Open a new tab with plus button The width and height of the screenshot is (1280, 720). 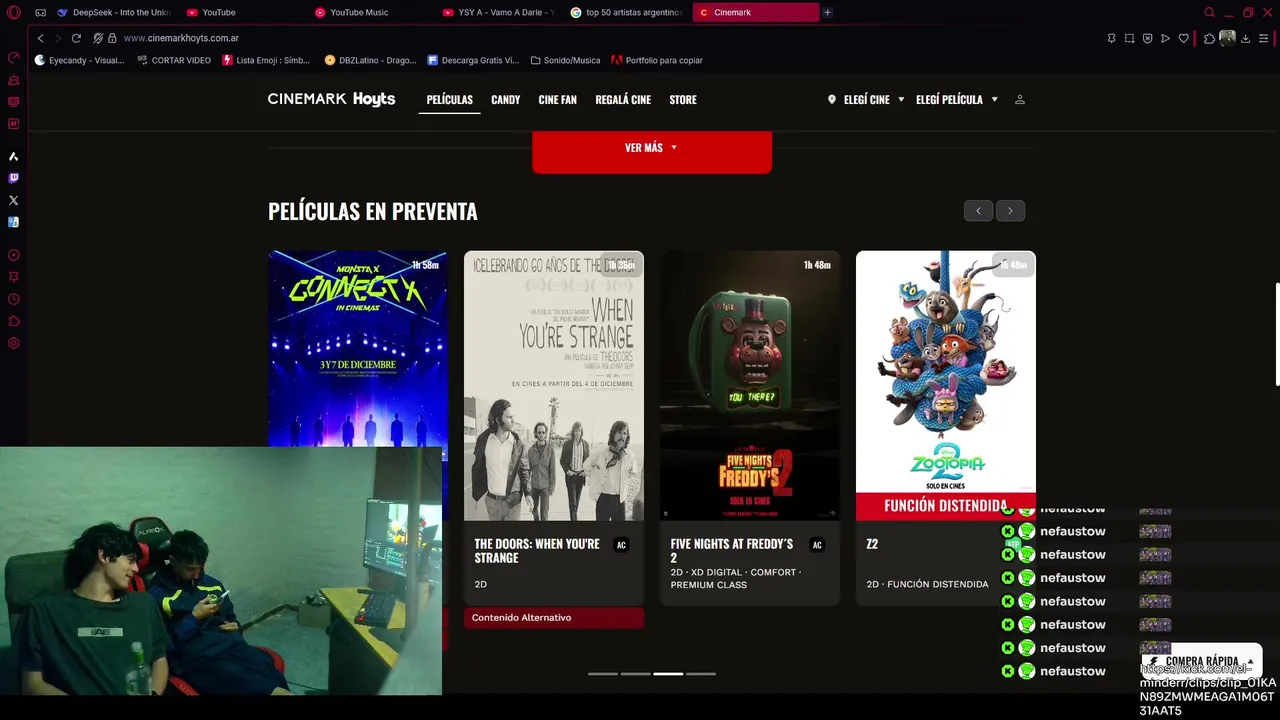[827, 12]
